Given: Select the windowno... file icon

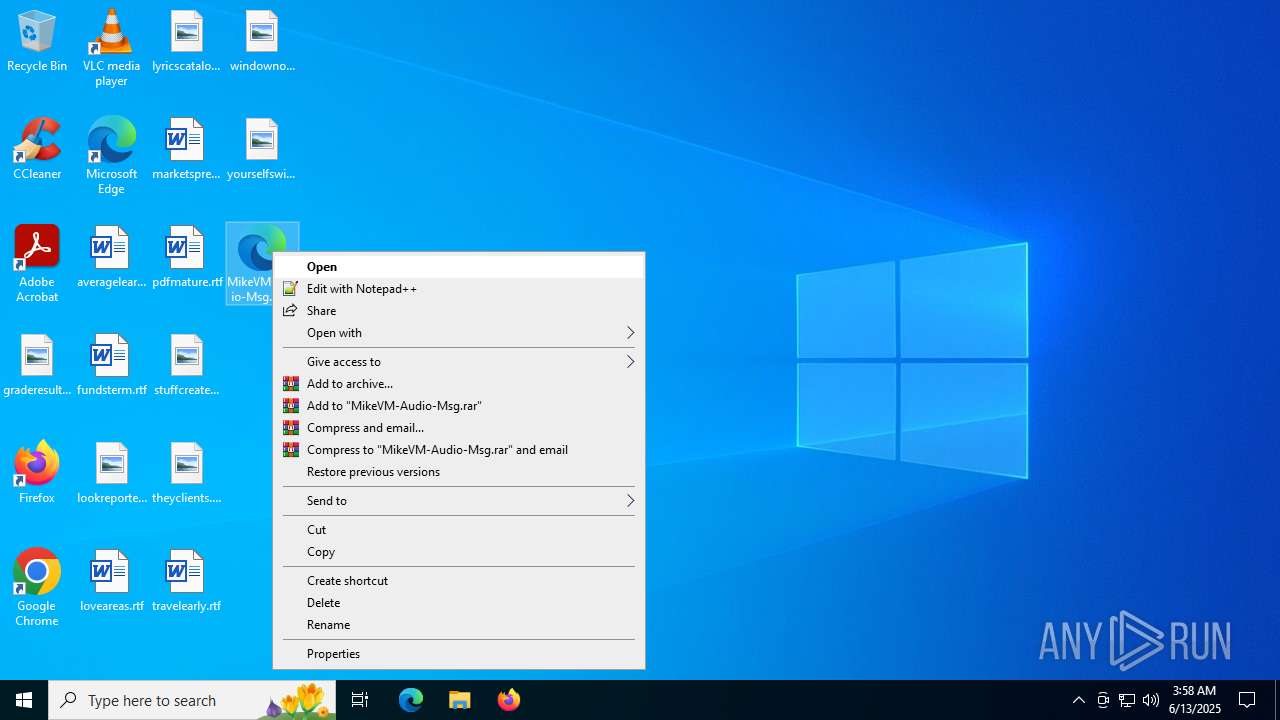Looking at the screenshot, I should [x=262, y=42].
